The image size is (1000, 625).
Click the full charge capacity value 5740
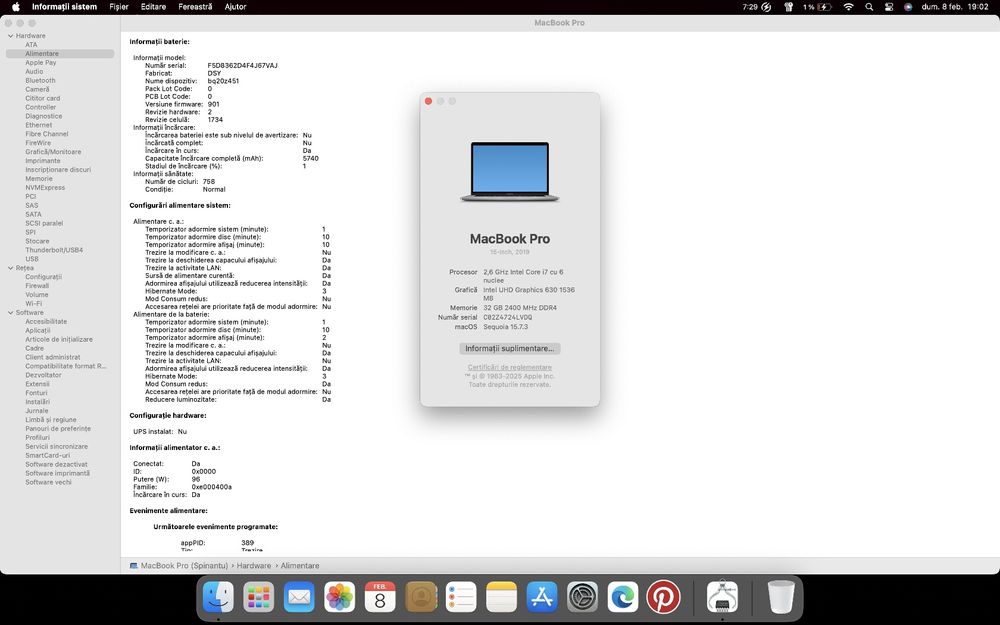[x=311, y=158]
